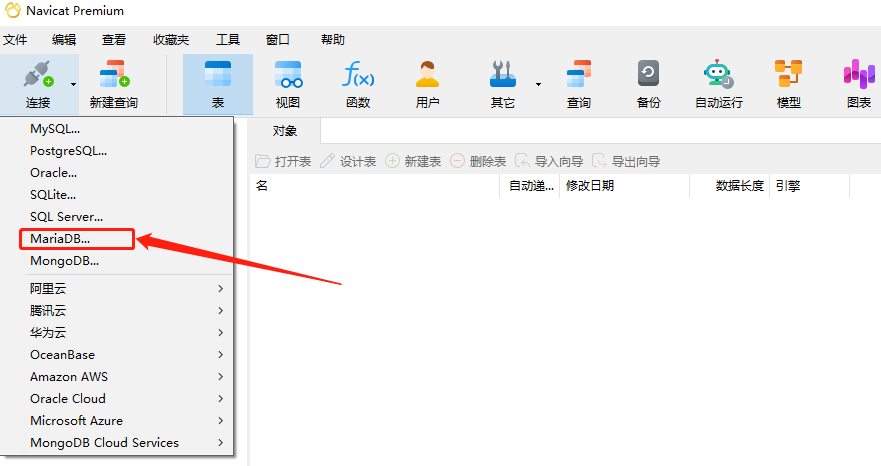This screenshot has height=466, width=881.
Task: Expand the Amazon AWS submenu arrow
Action: (221, 377)
